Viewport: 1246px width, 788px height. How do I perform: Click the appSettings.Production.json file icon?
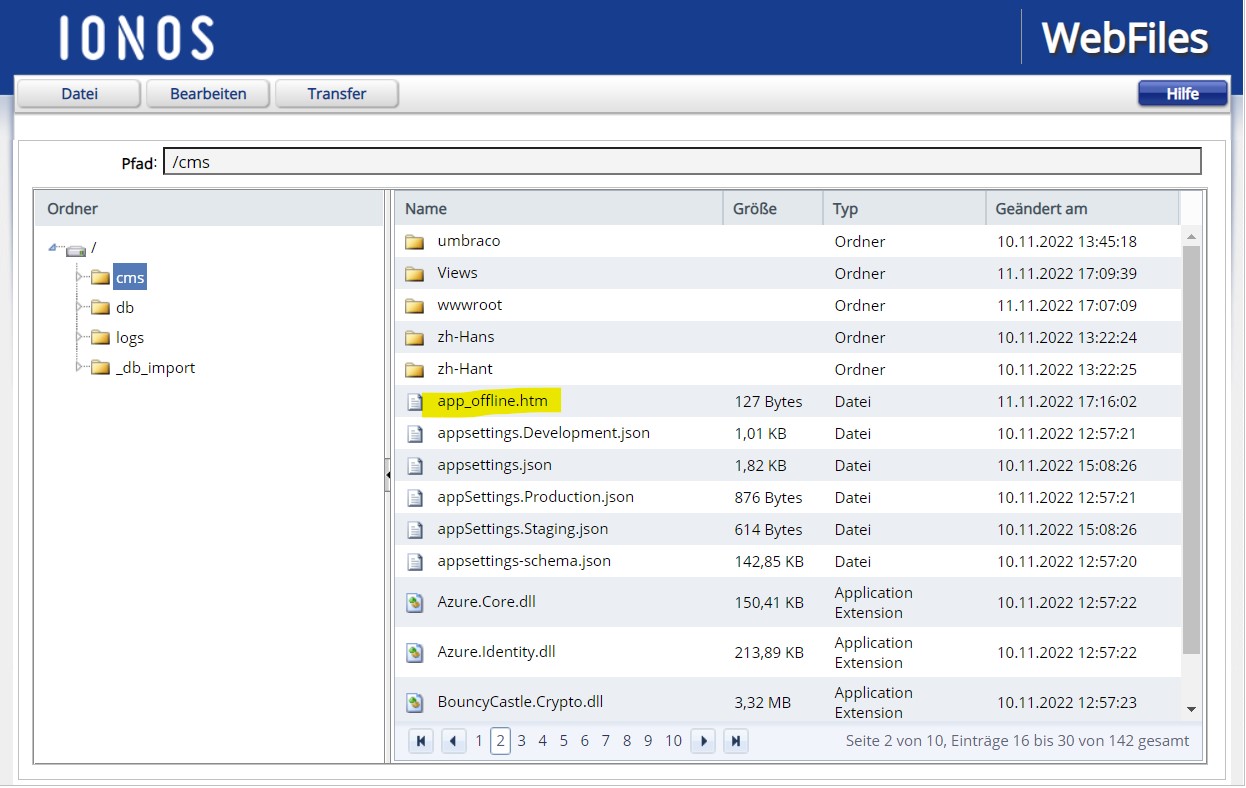tap(414, 497)
